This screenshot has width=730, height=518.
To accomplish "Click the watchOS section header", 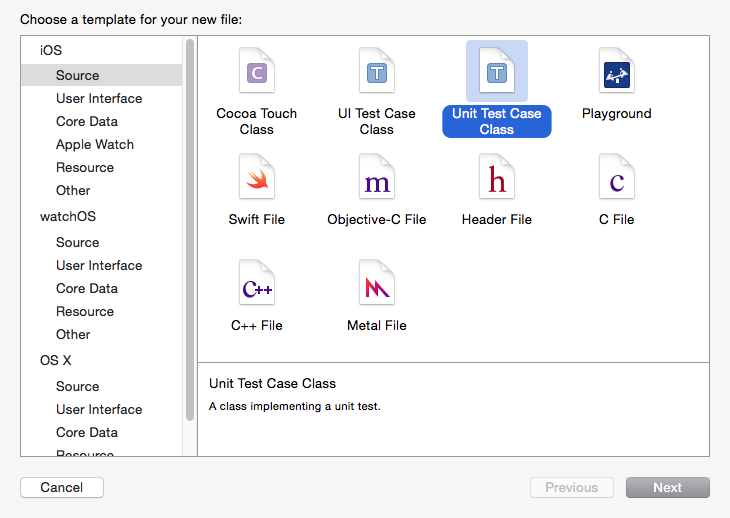I will pos(68,216).
